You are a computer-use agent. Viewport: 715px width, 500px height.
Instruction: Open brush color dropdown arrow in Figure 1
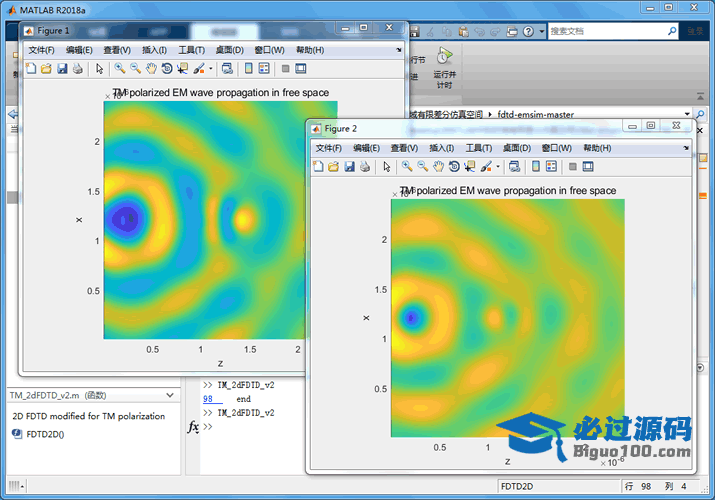(x=211, y=69)
